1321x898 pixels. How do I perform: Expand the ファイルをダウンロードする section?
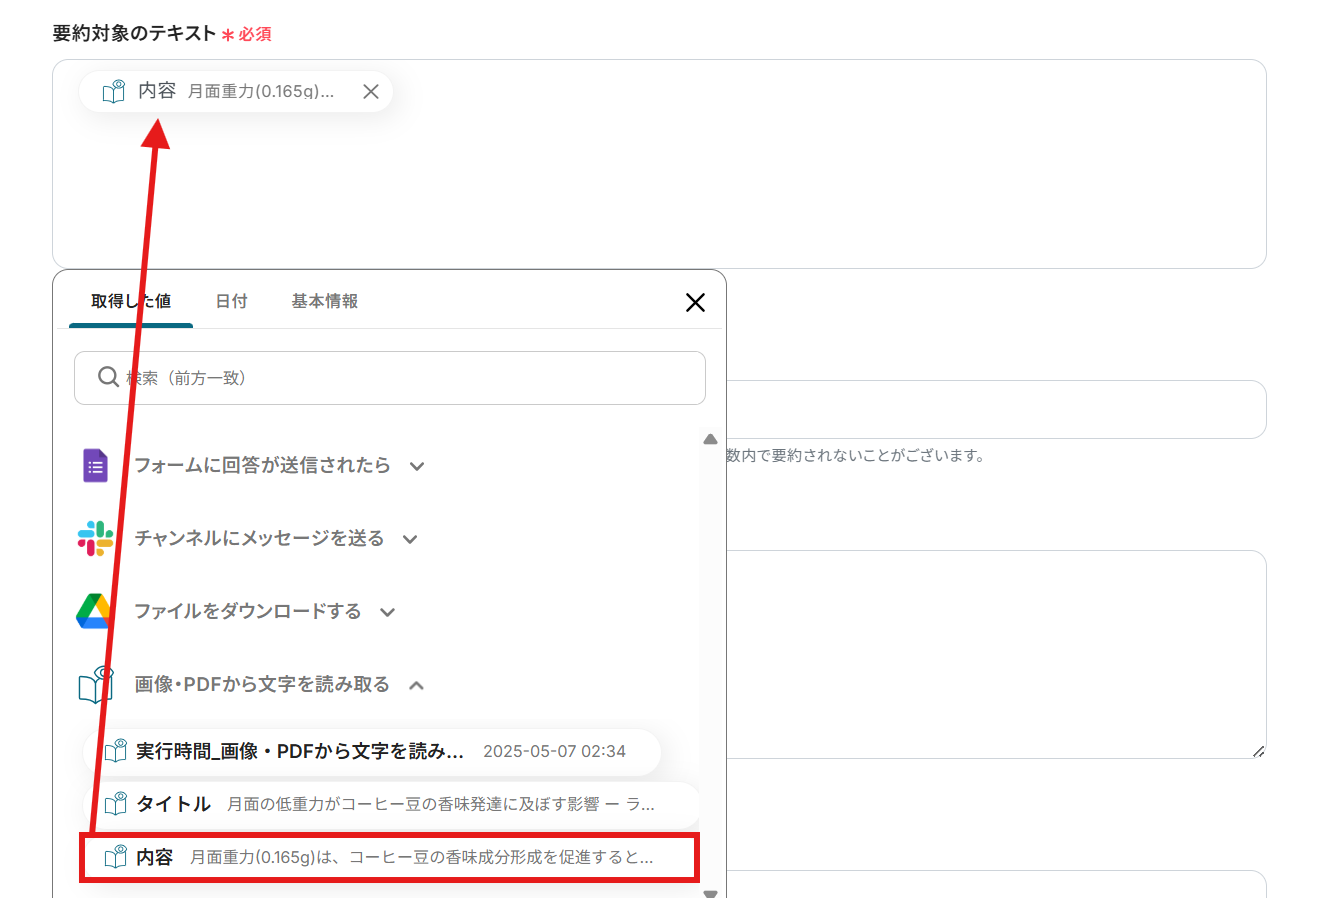tap(388, 613)
